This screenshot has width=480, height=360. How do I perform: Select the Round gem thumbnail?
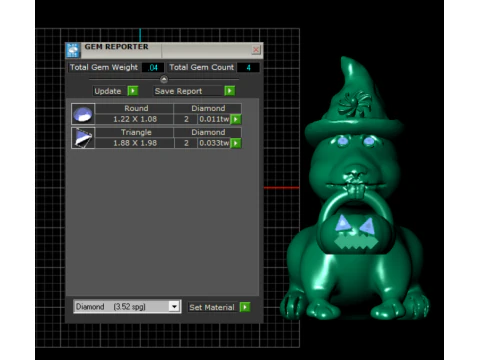(x=83, y=114)
